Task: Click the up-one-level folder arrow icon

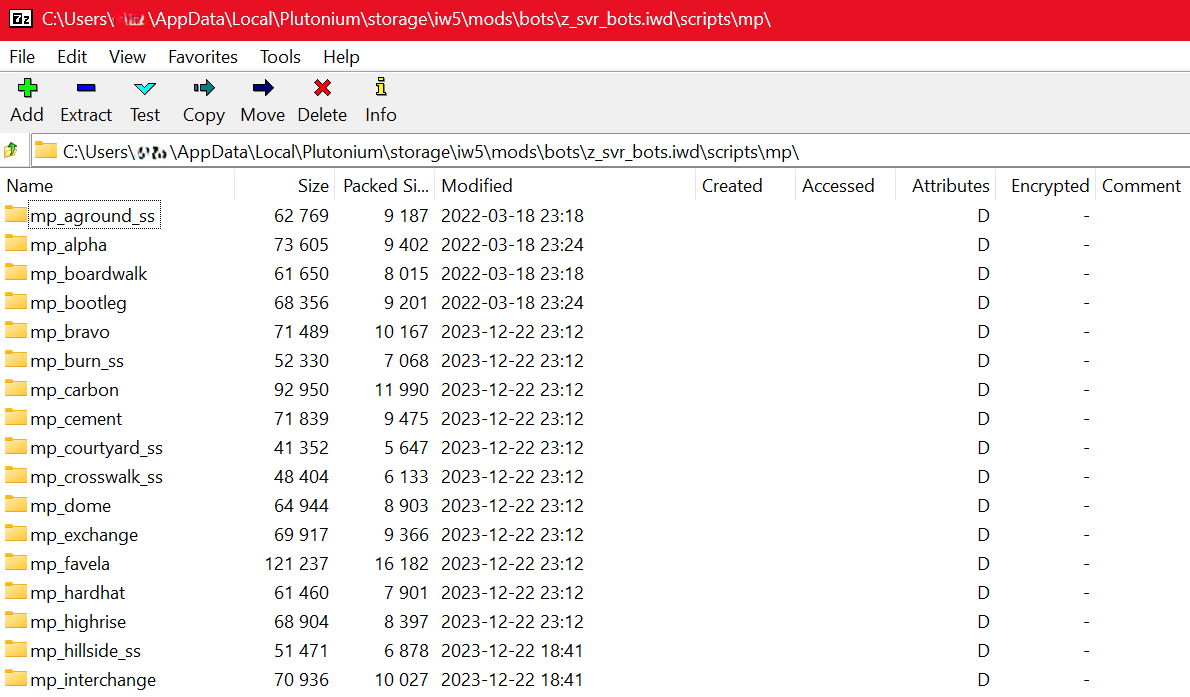Action: pyautogui.click(x=11, y=150)
